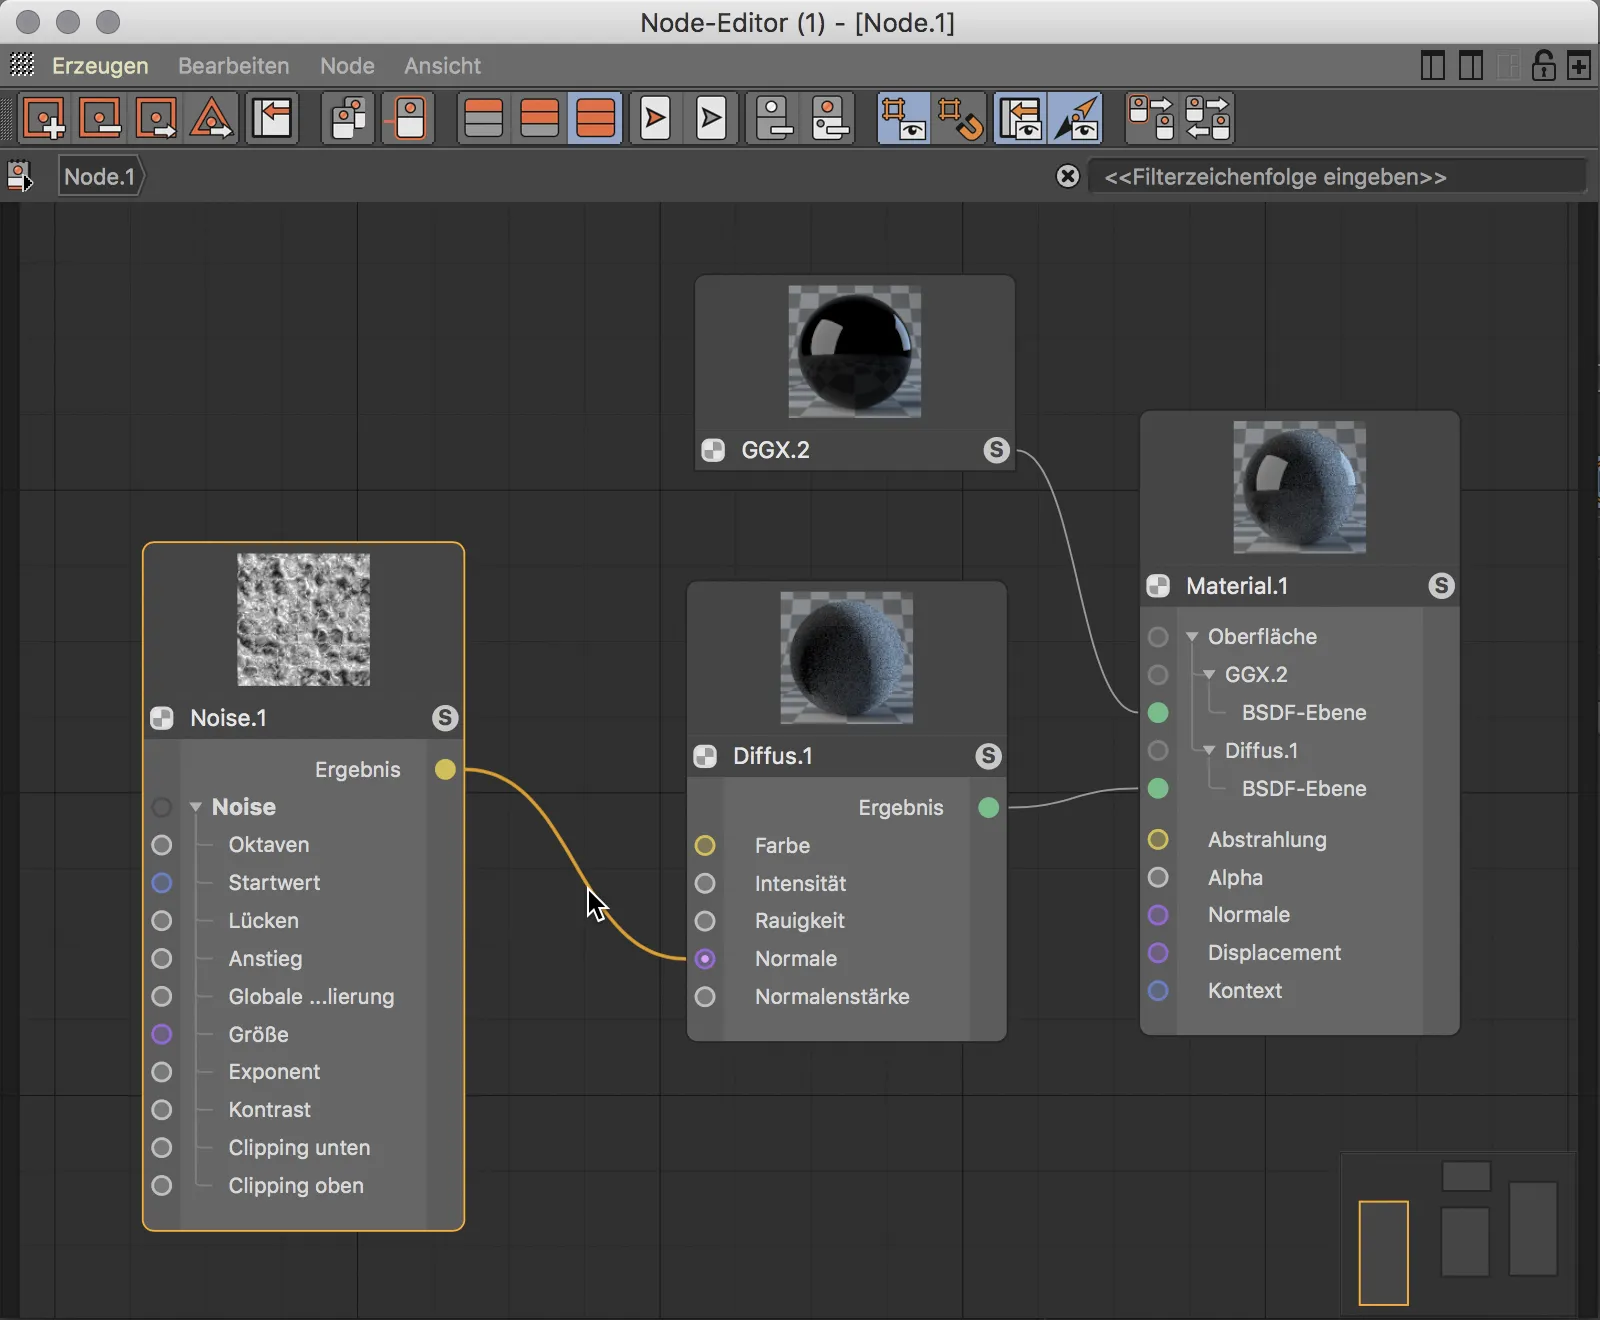Click the Node.1 breadcrumb tab

point(98,176)
